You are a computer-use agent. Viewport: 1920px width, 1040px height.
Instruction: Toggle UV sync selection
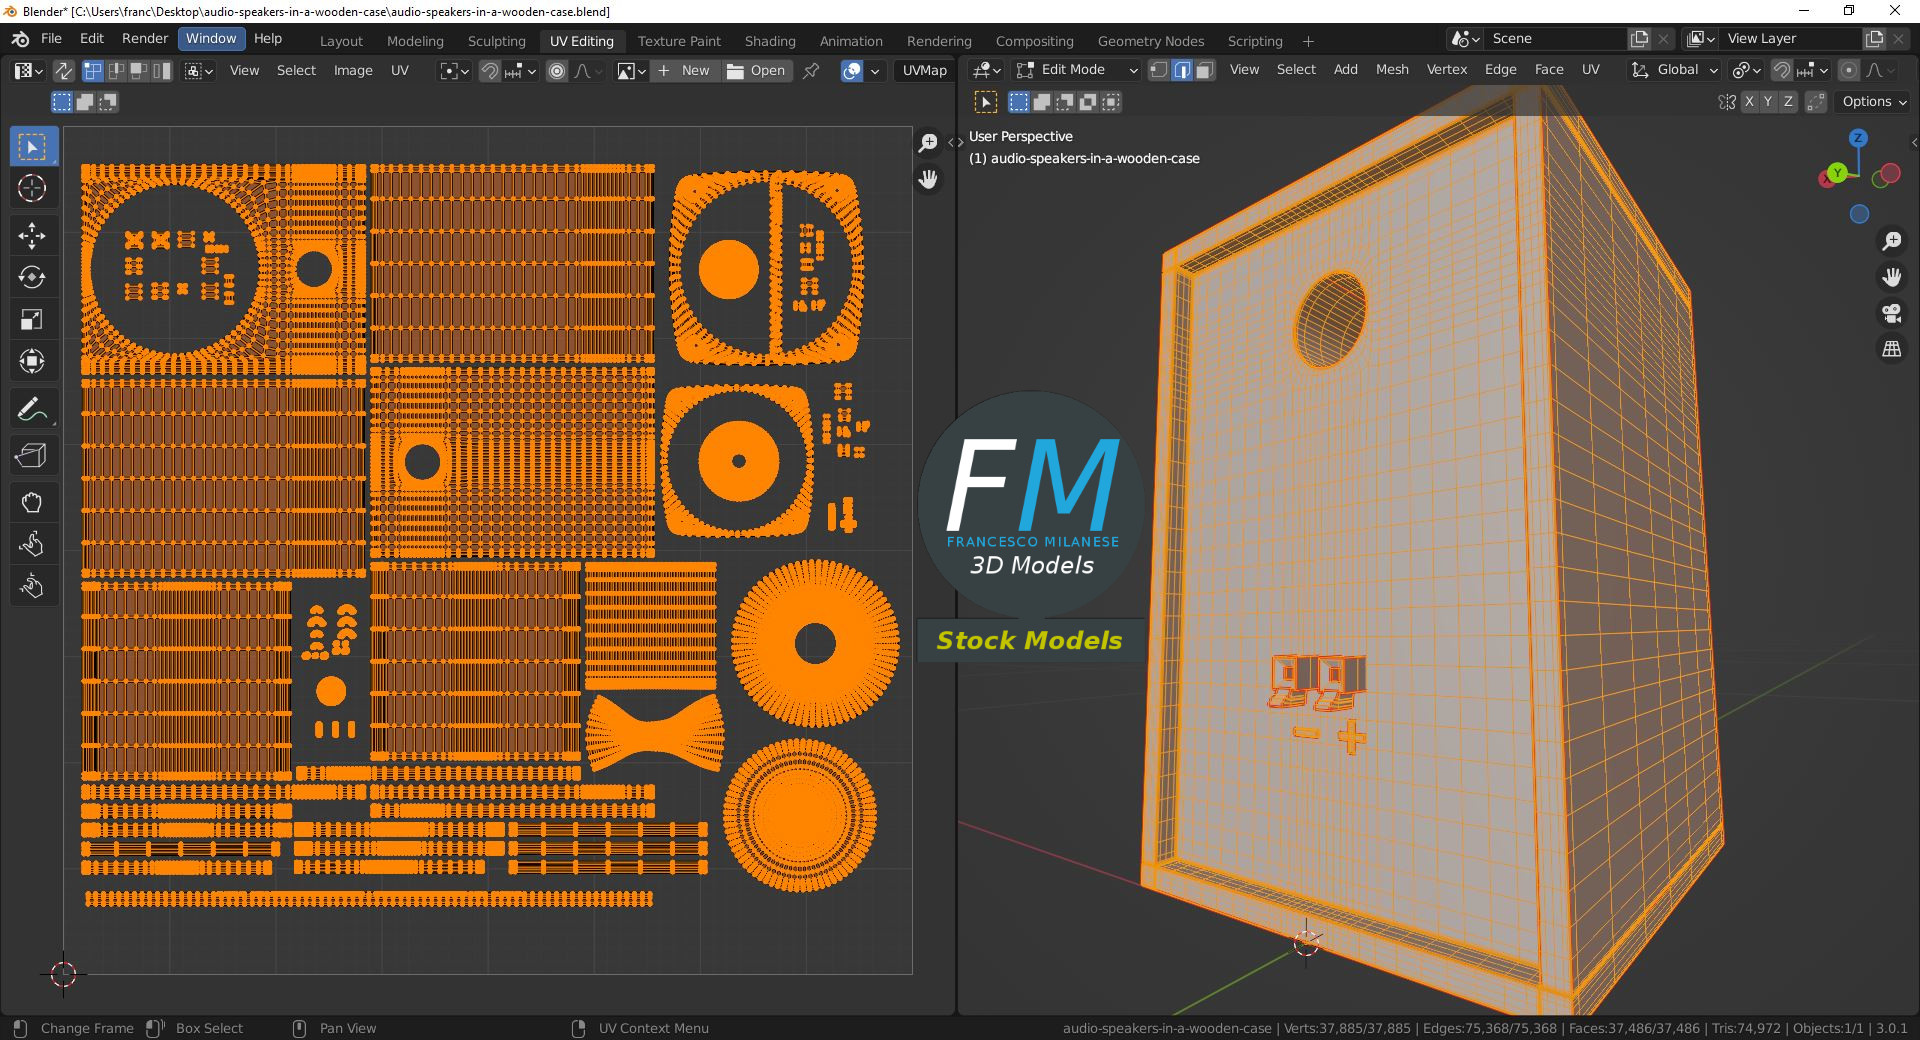63,71
